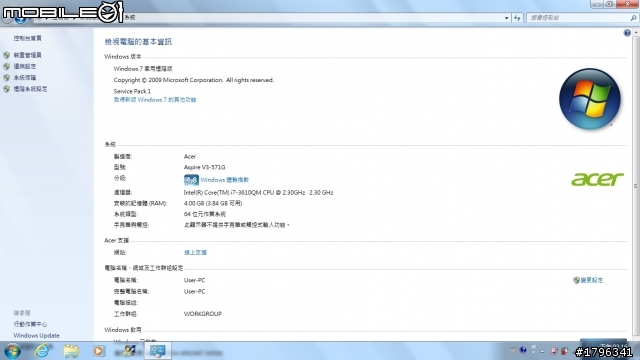Click the refresh button beside address bar
The image size is (640, 360).
[517, 18]
